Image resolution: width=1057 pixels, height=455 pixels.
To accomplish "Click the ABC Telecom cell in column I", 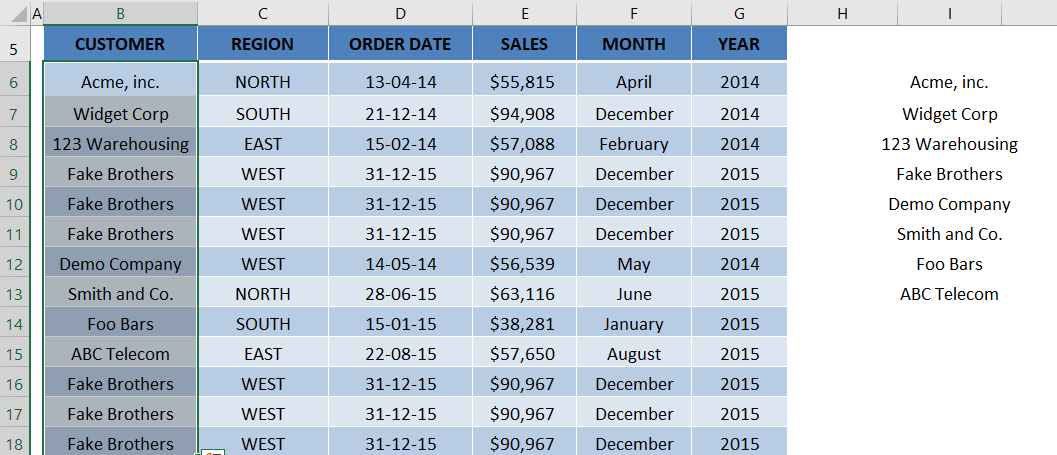I will point(949,294).
